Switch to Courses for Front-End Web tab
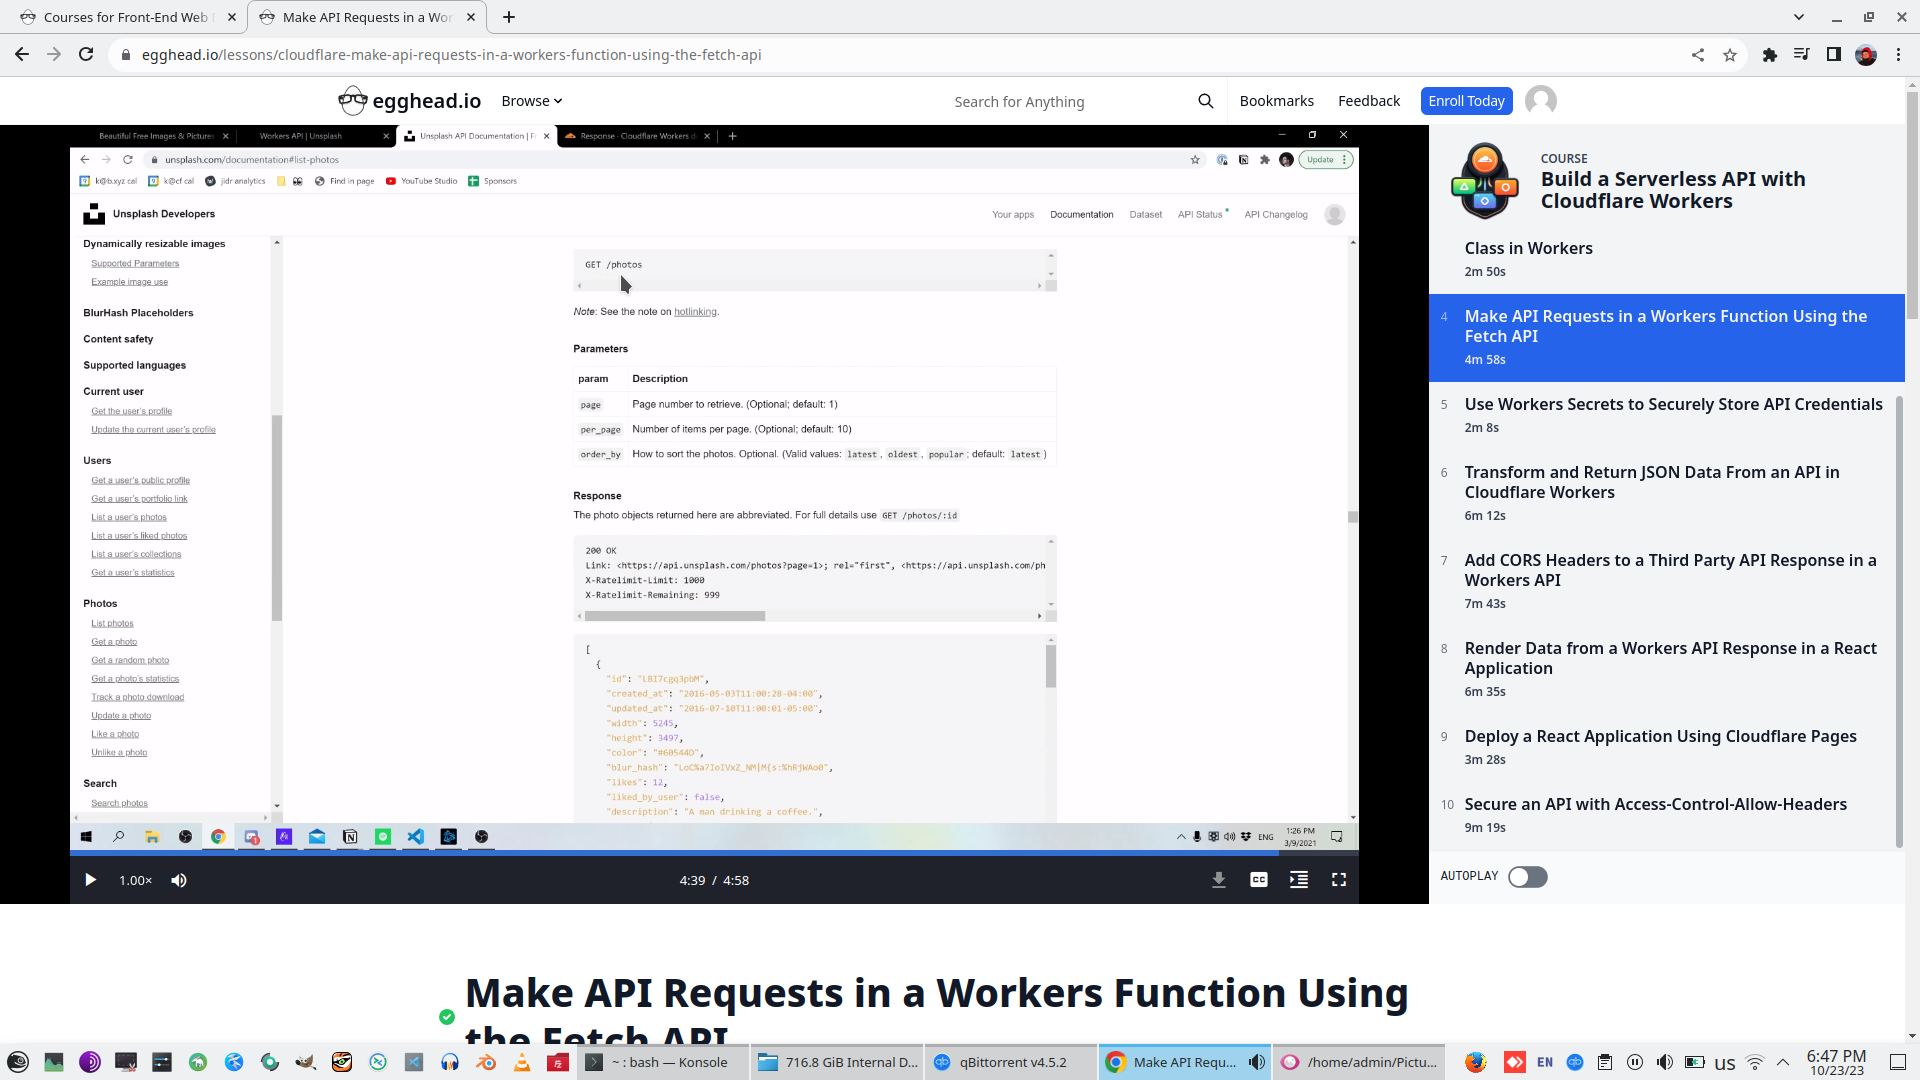Image resolution: width=1920 pixels, height=1080 pixels. (x=125, y=17)
